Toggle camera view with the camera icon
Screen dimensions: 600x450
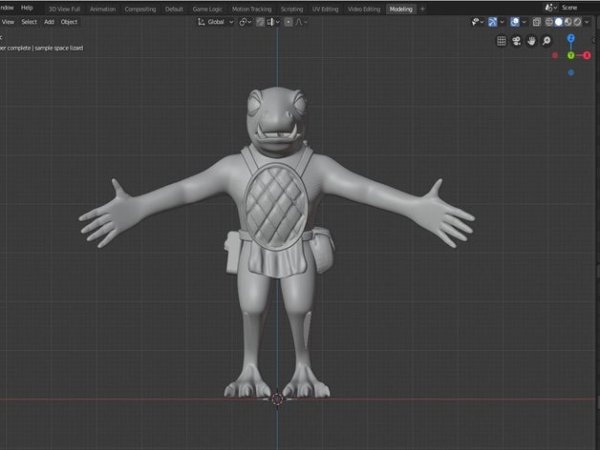coord(517,41)
